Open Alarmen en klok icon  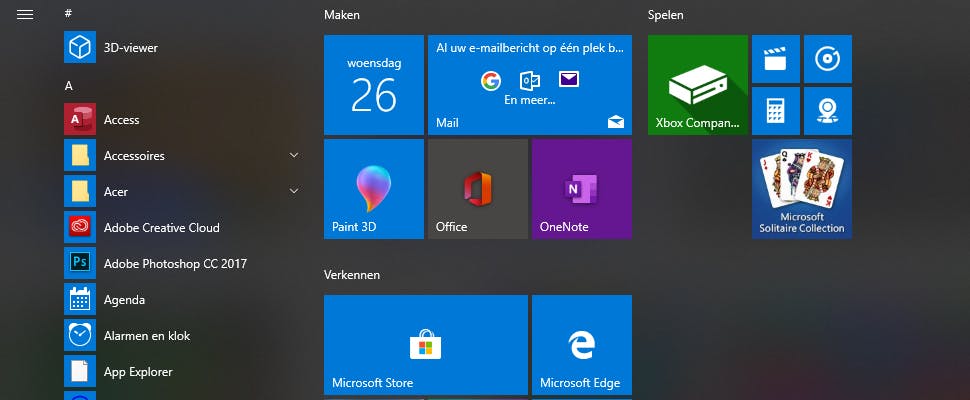click(x=80, y=336)
